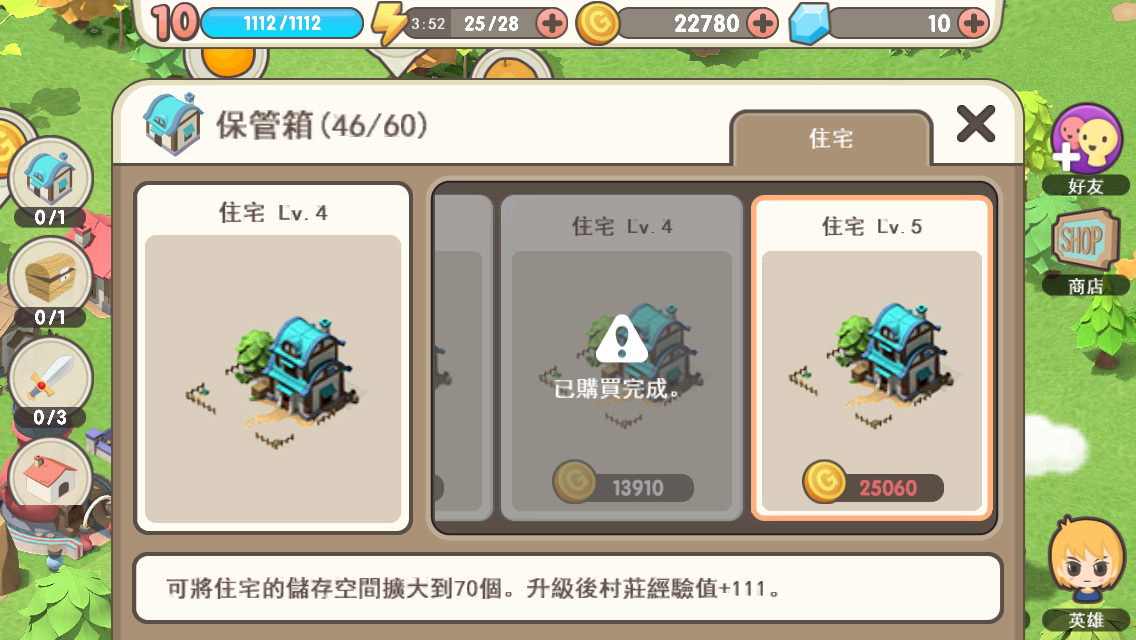The width and height of the screenshot is (1136, 640).
Task: Tap the blue house quest icon 0/1
Action: tap(50, 182)
